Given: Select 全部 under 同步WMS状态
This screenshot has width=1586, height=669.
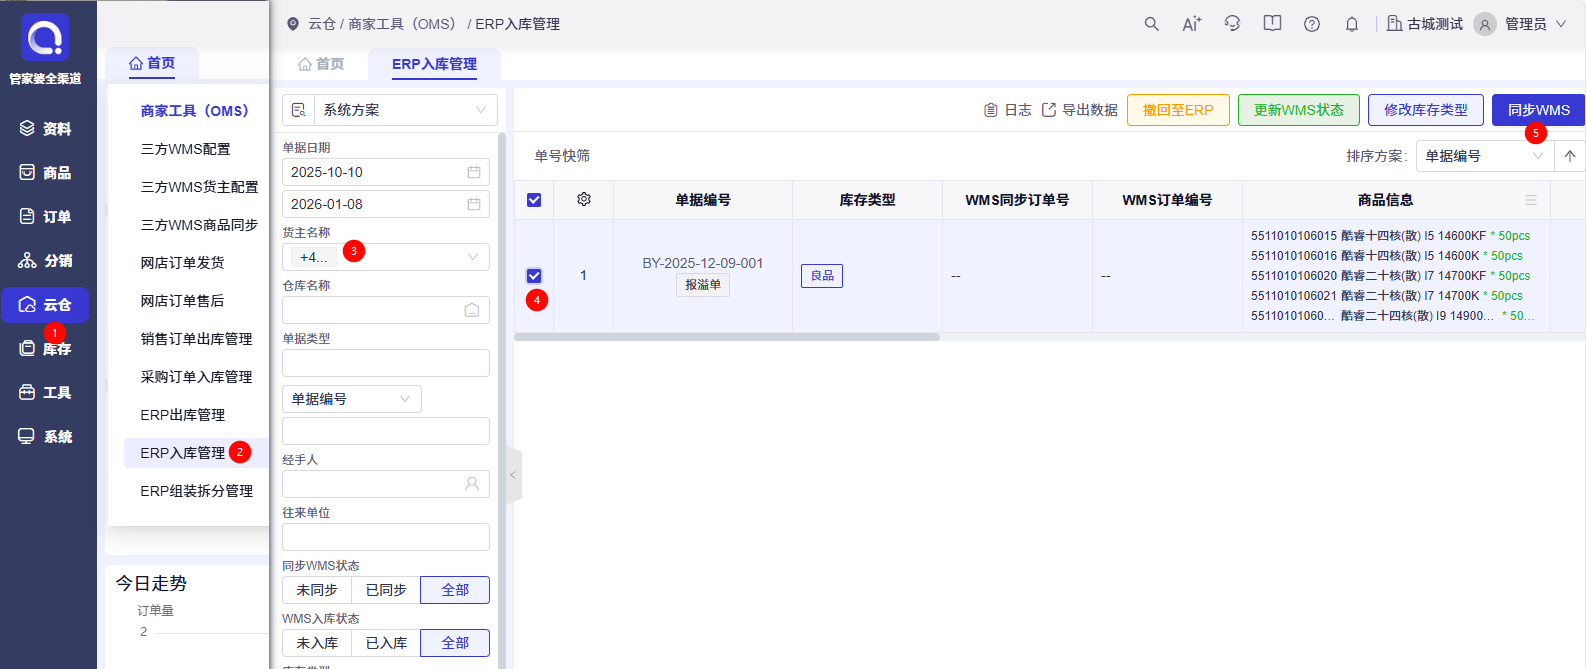Looking at the screenshot, I should (455, 590).
